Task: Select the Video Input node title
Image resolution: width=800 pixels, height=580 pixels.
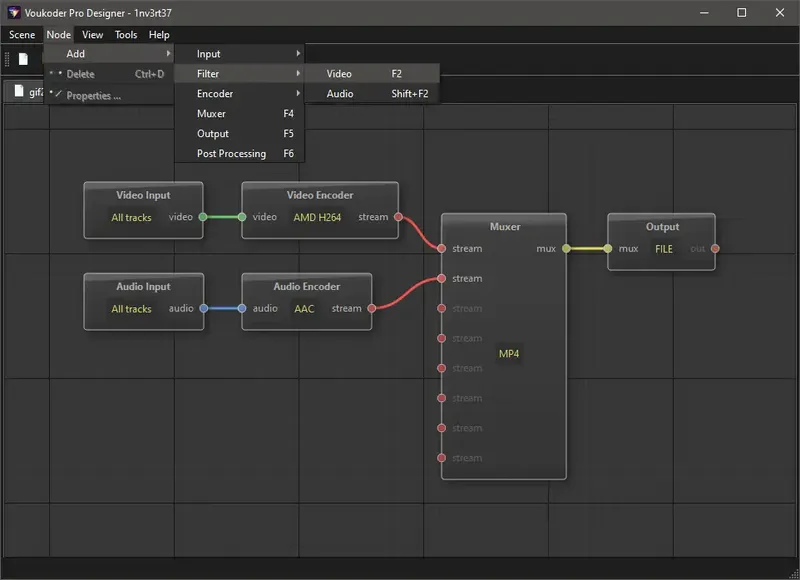Action: tap(143, 195)
